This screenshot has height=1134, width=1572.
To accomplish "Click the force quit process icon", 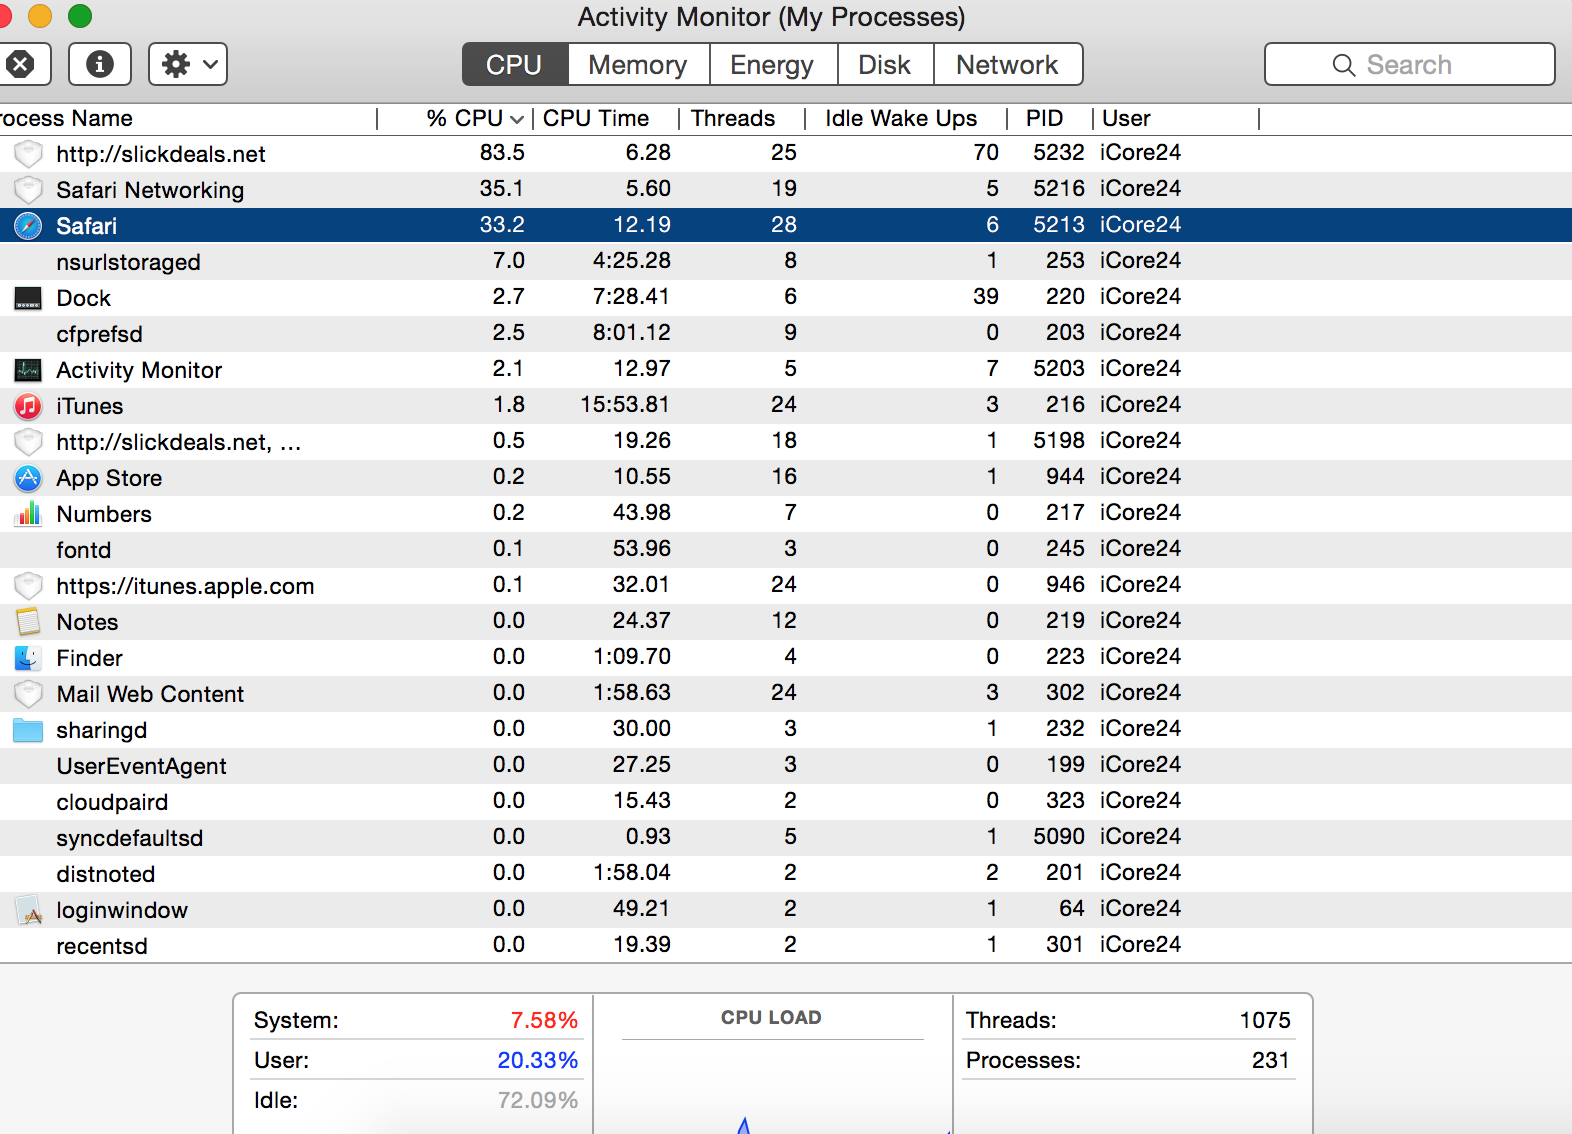I will coord(20,65).
